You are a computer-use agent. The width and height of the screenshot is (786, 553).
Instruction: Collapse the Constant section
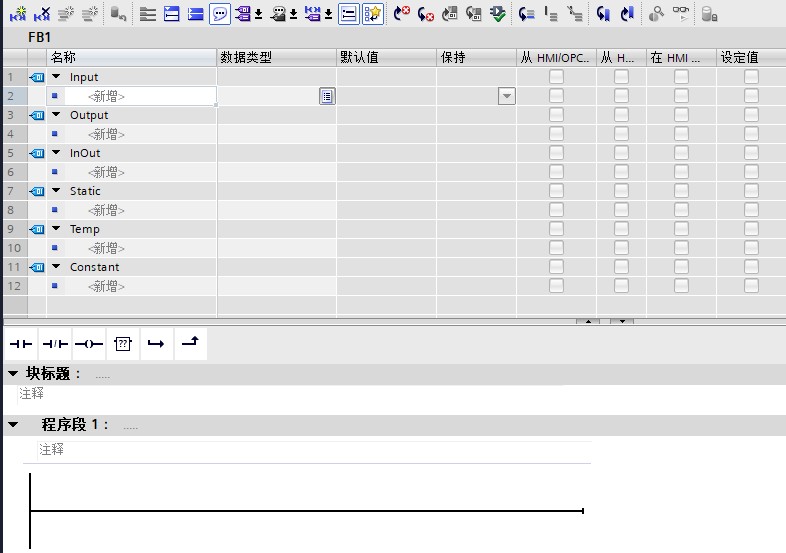[56, 267]
